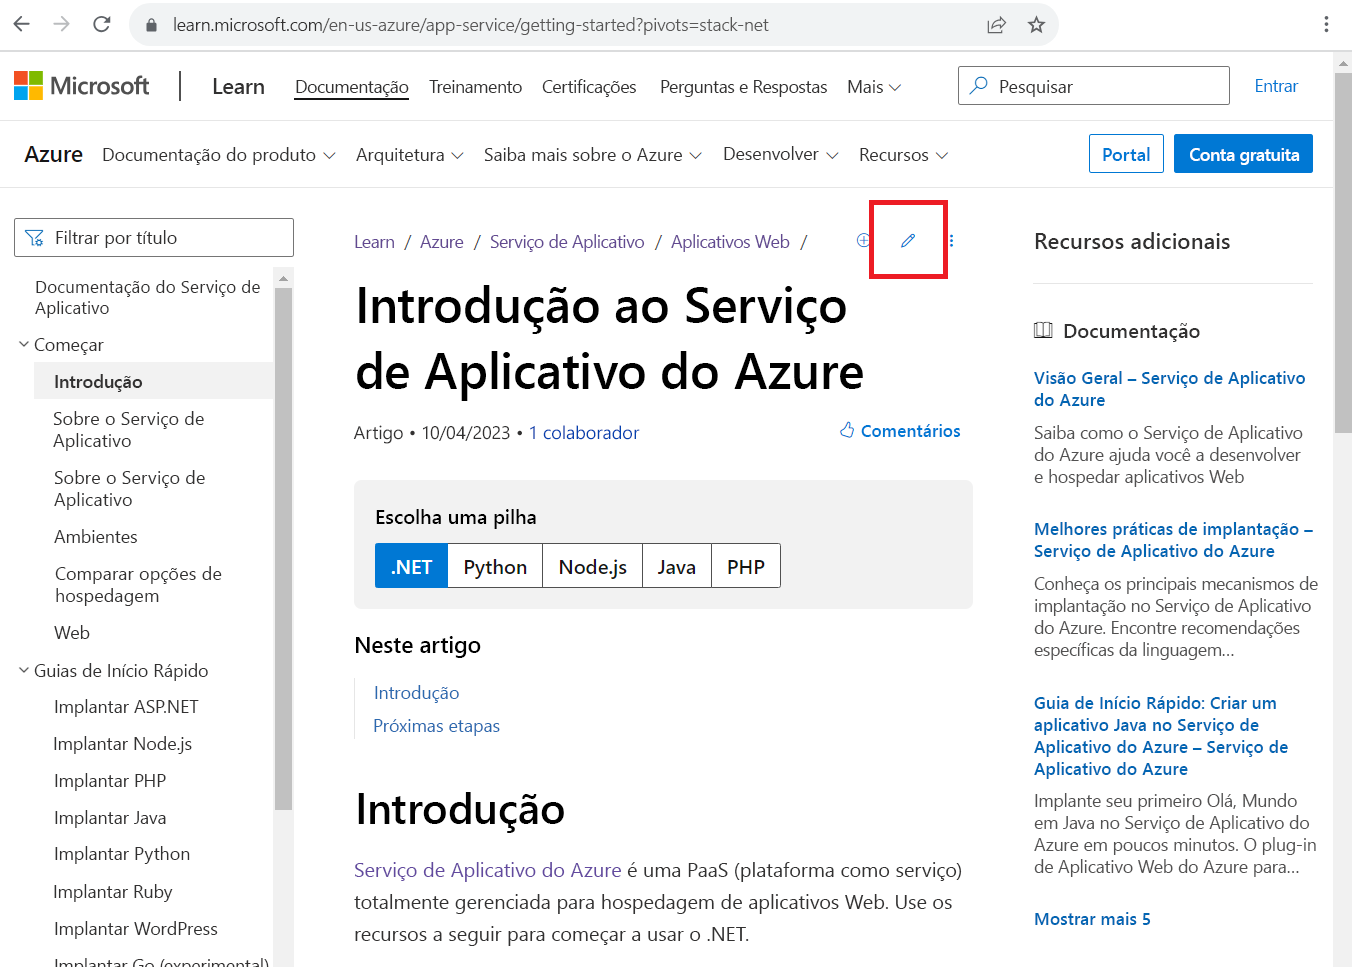
Task: Collapse the Guias de Início Rápido section
Action: point(22,670)
